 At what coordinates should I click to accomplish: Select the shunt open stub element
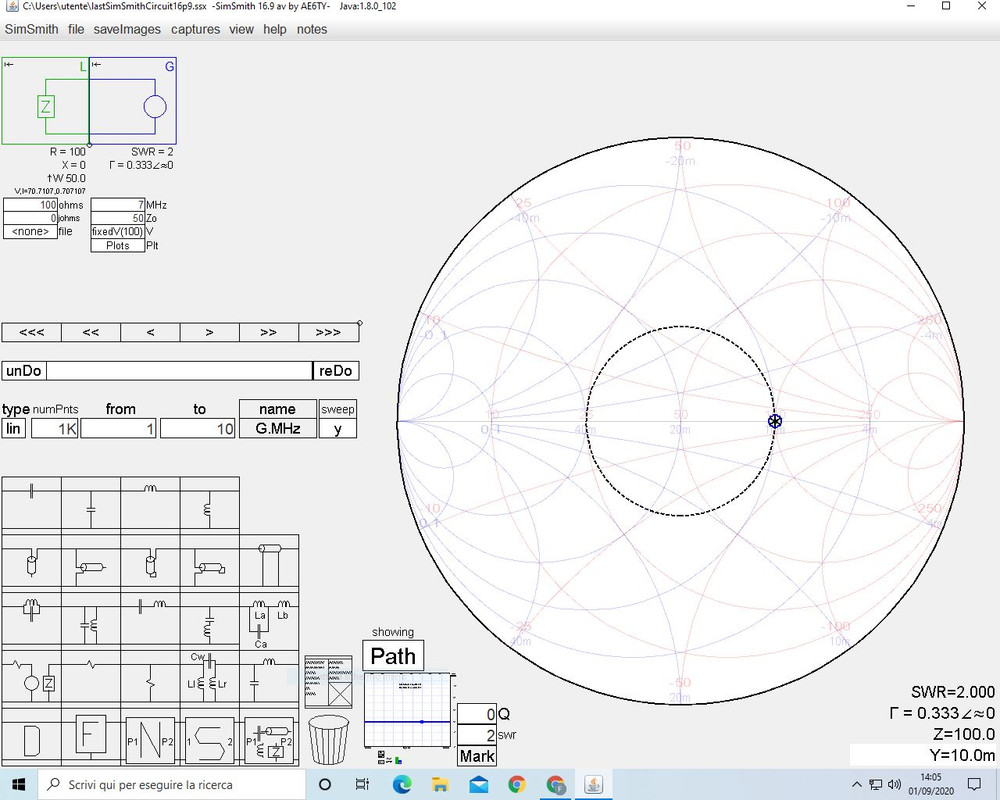[x=91, y=561]
